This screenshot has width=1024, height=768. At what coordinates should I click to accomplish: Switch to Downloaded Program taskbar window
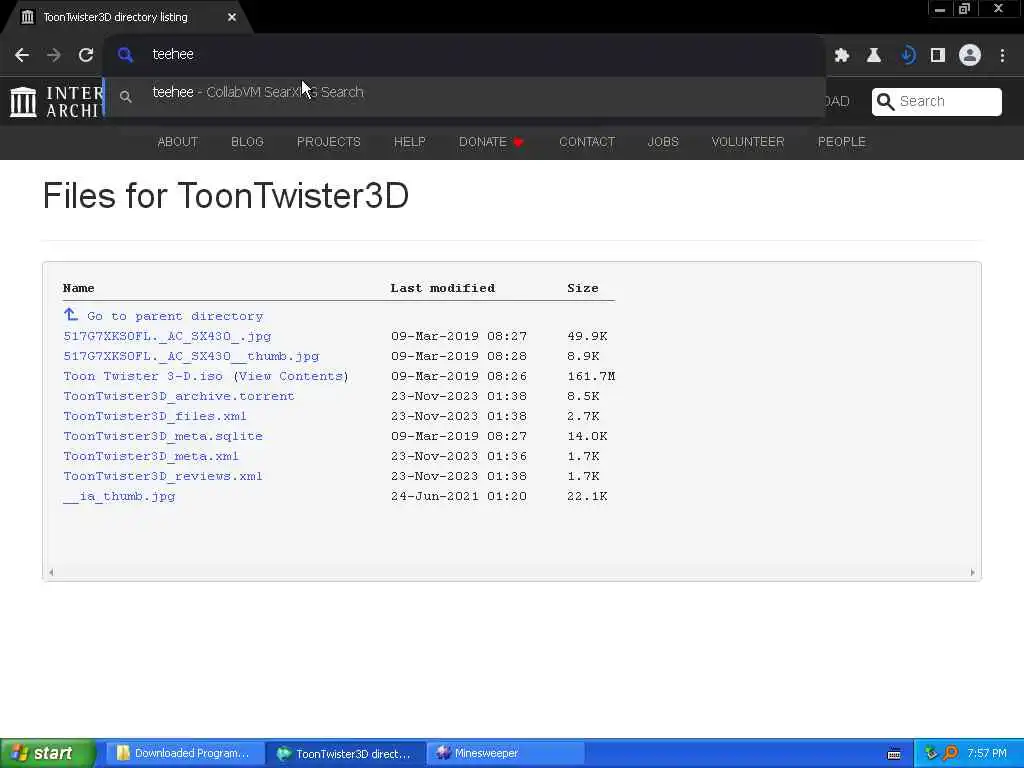pyautogui.click(x=184, y=754)
